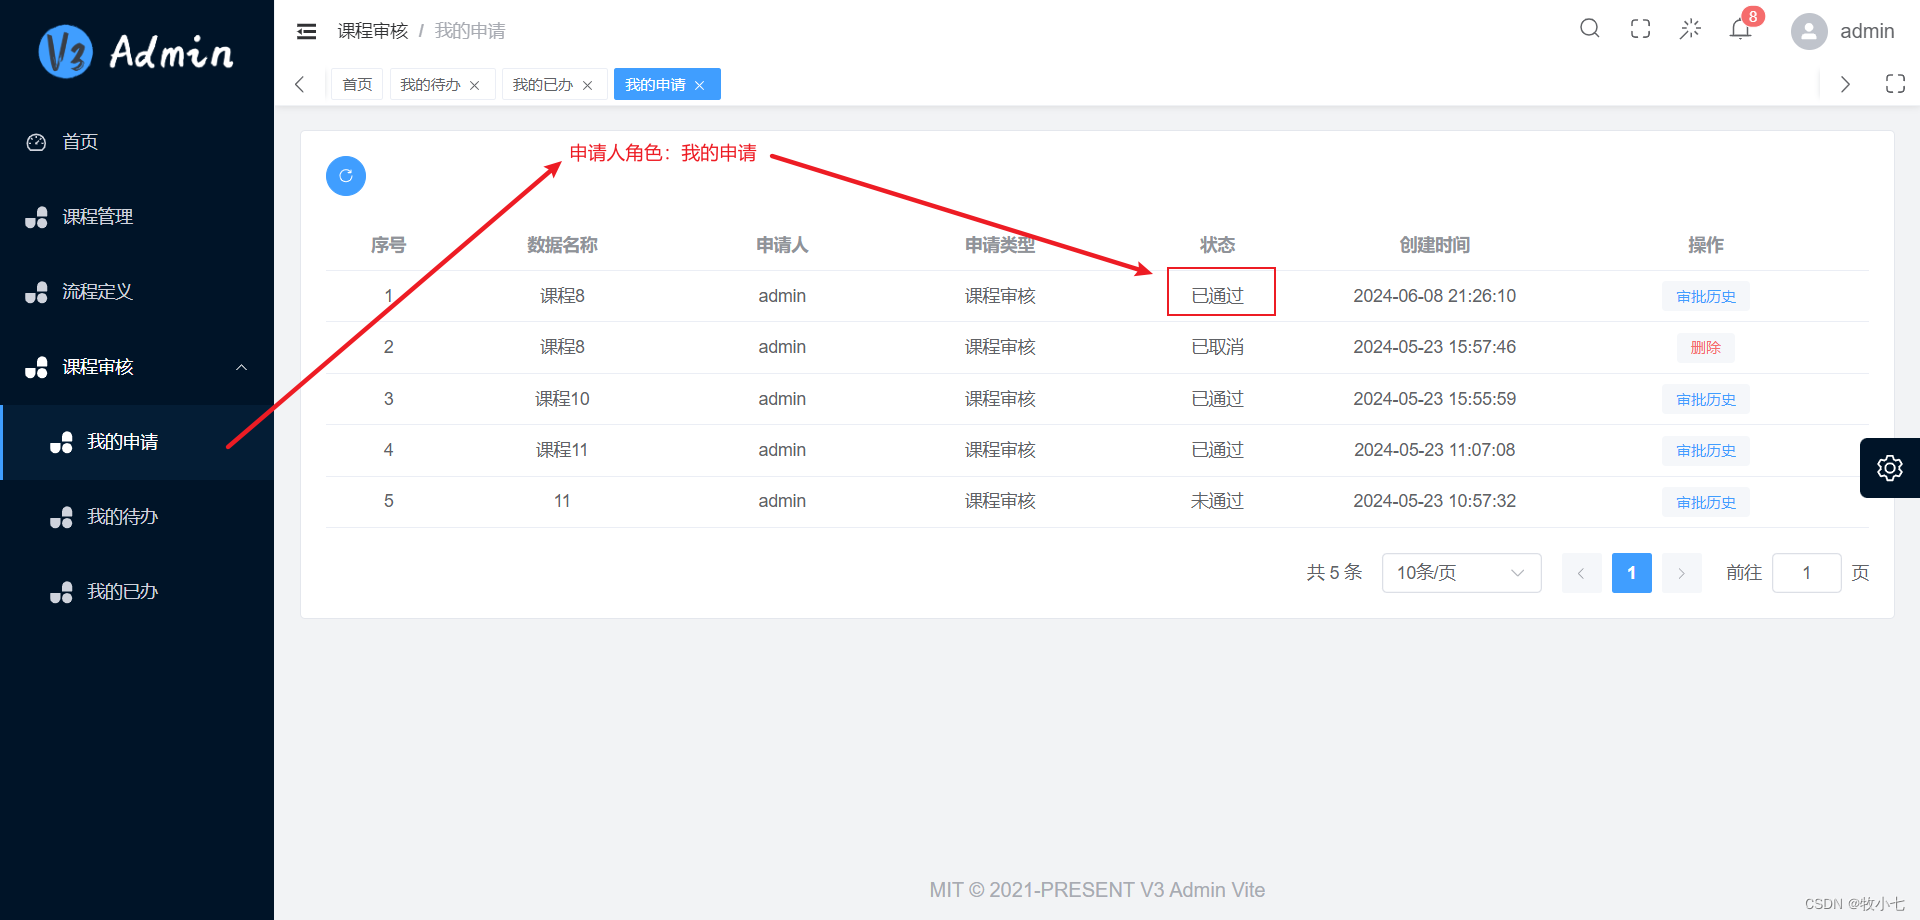Click the go-to page input field
Screen dimensions: 1920x920
tap(1807, 573)
